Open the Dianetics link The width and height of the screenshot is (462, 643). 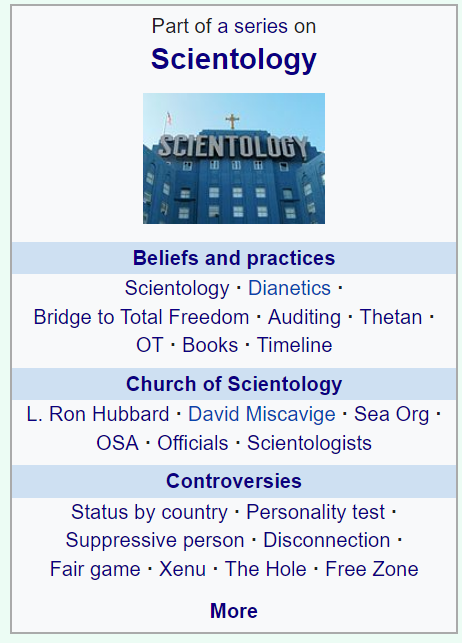[x=289, y=288]
